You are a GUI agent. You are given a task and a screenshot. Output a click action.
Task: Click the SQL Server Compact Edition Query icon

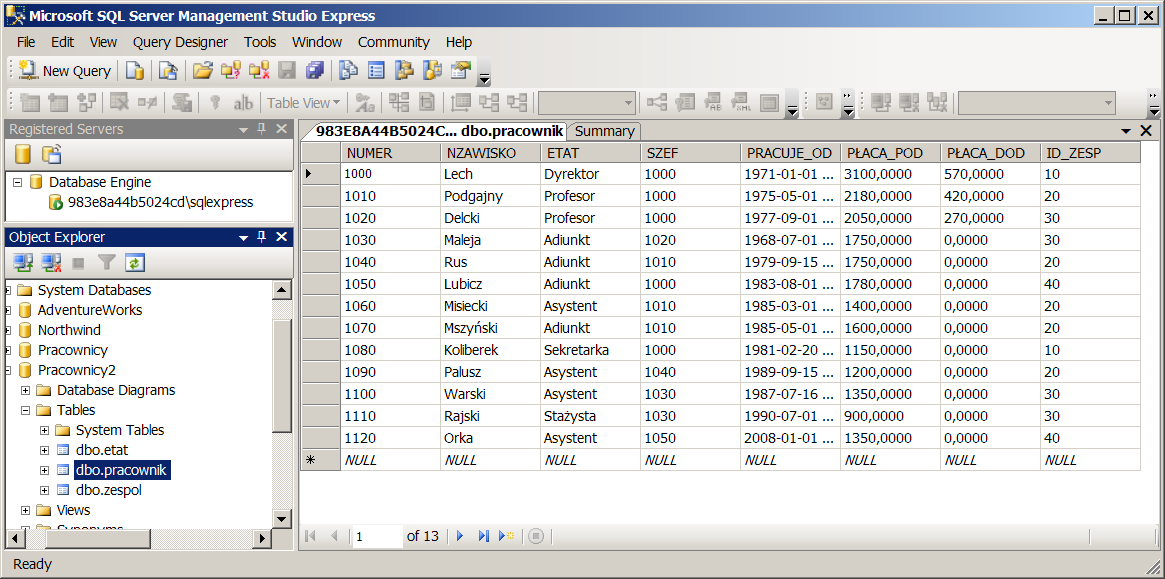[169, 71]
